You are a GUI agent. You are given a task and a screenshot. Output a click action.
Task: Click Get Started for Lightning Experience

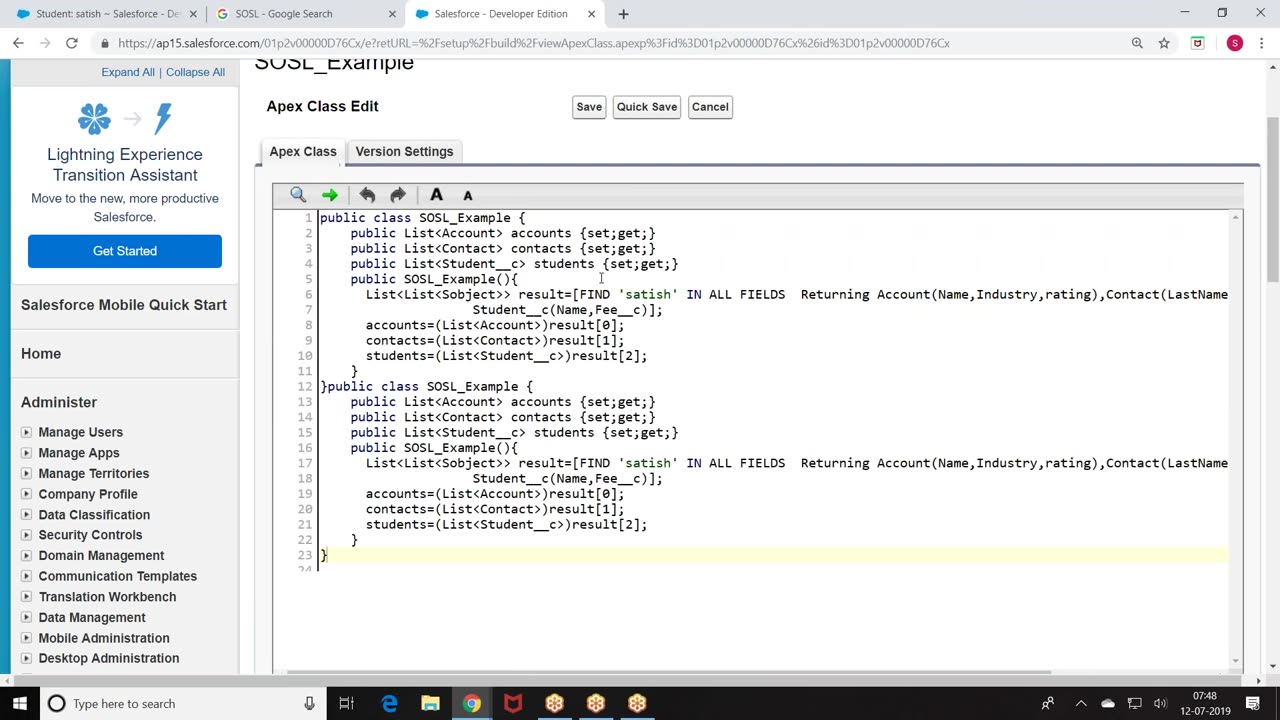125,251
